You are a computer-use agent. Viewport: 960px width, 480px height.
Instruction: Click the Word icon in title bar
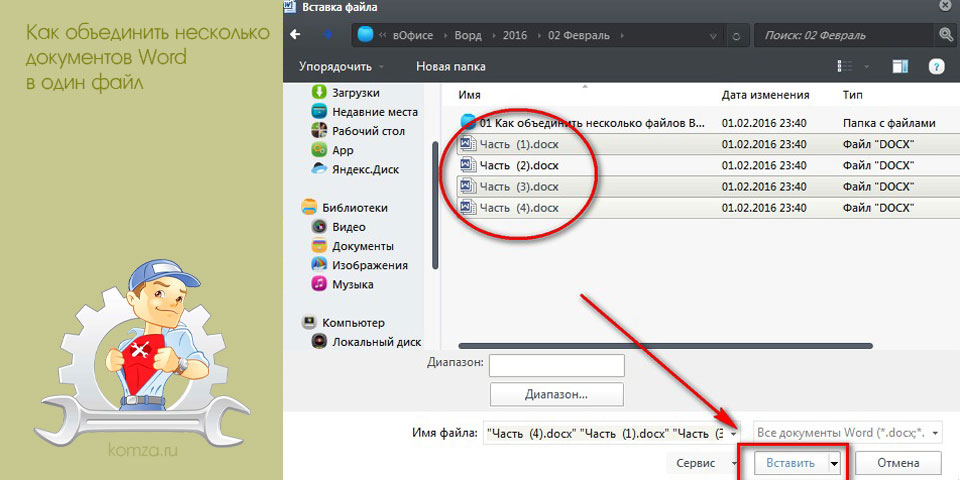(x=291, y=7)
